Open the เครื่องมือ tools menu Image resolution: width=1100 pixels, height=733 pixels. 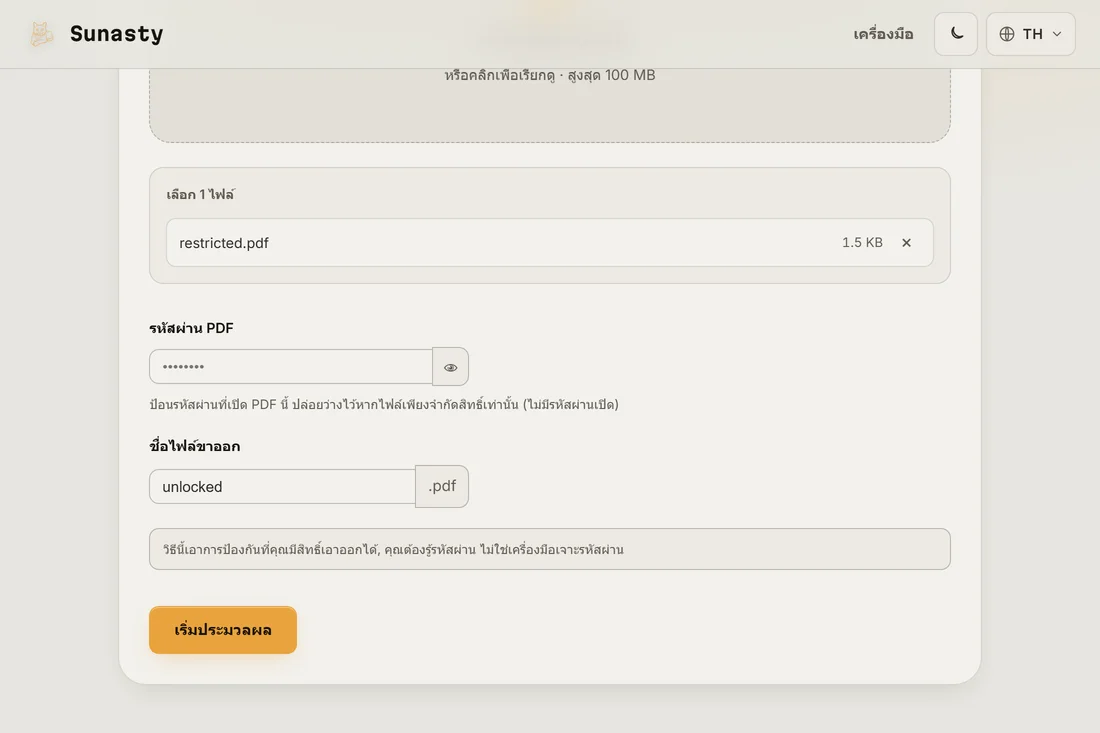pyautogui.click(x=883, y=34)
